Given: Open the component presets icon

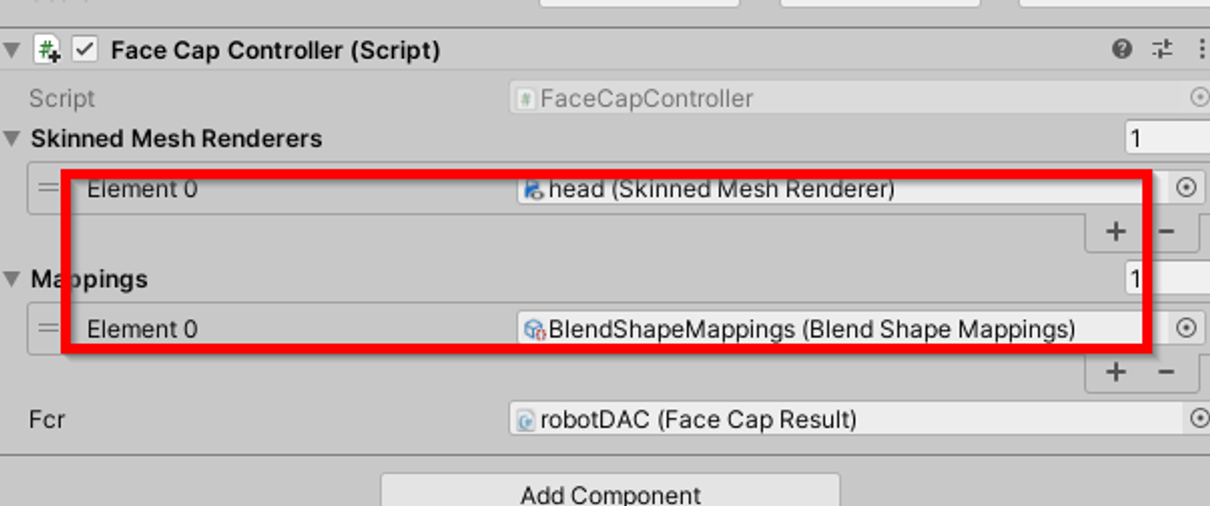Looking at the screenshot, I should pyautogui.click(x=1162, y=49).
